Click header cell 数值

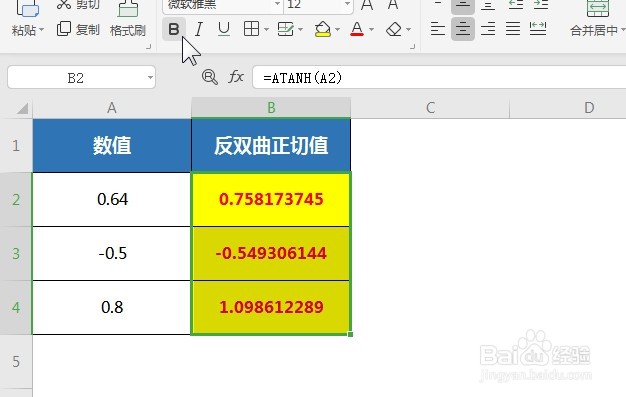112,145
